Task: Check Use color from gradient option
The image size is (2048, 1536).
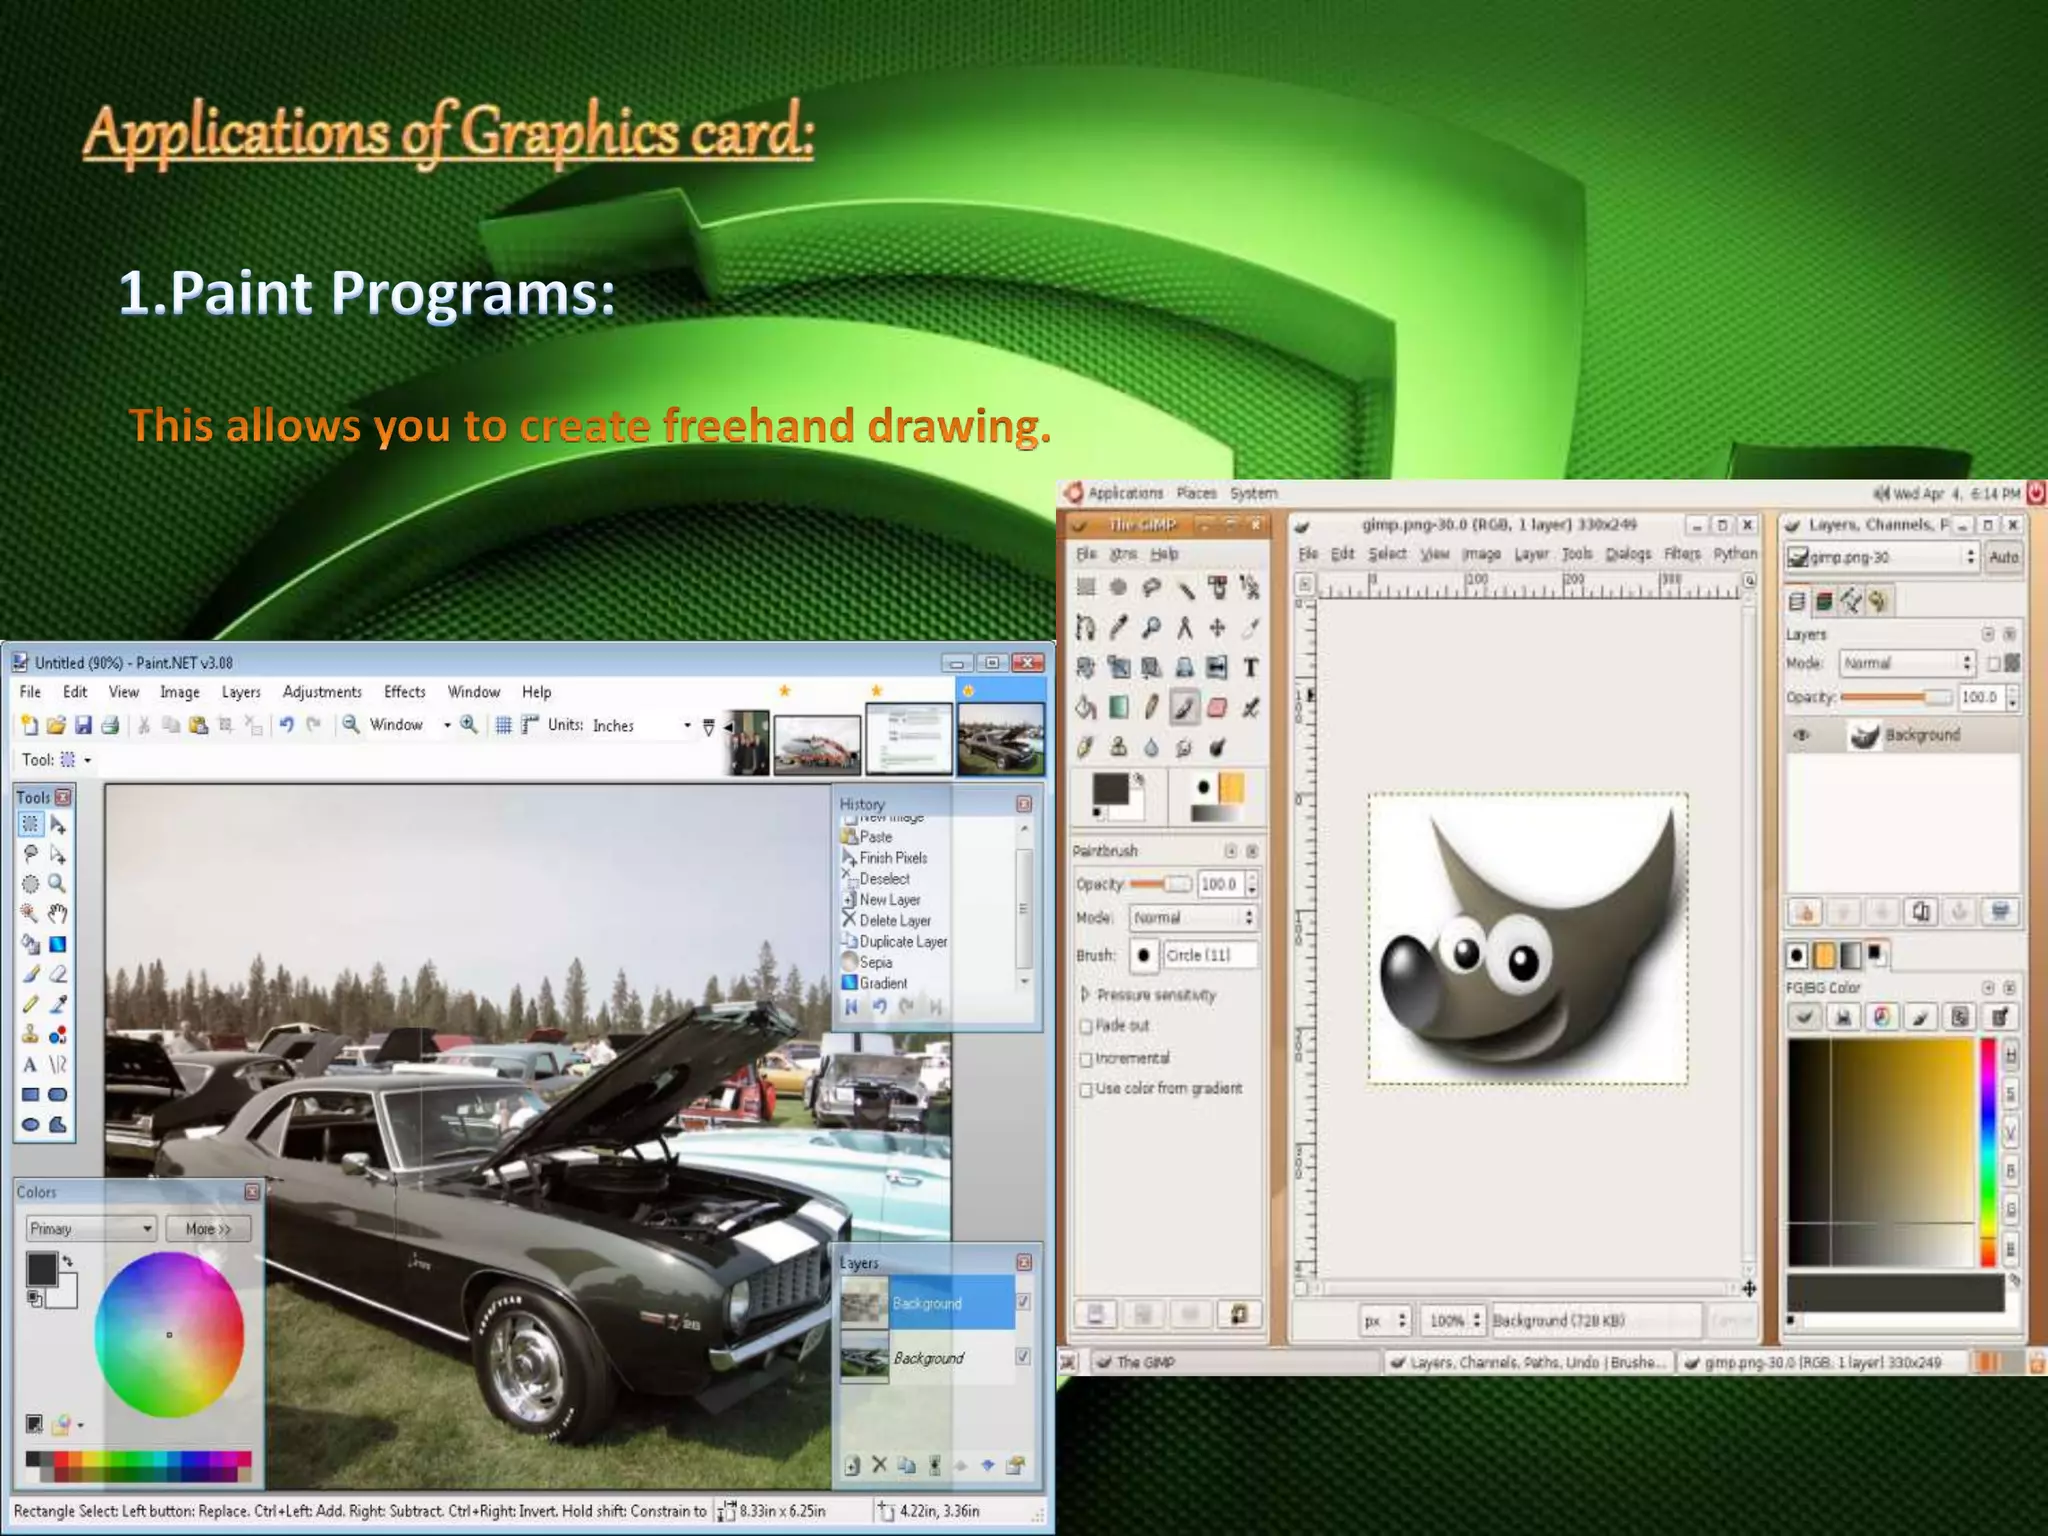Action: (x=1086, y=1090)
